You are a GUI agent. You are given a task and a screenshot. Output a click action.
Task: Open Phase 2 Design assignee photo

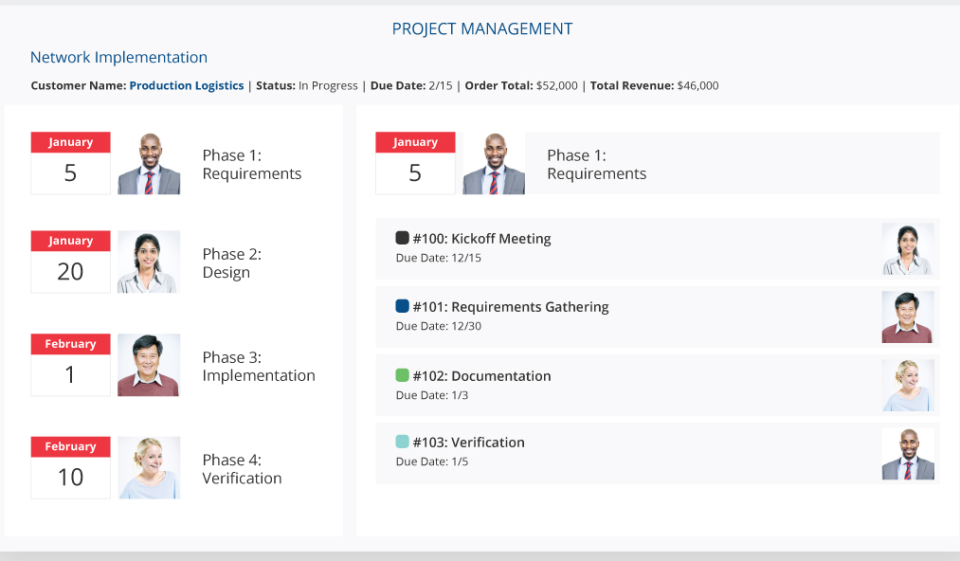149,262
